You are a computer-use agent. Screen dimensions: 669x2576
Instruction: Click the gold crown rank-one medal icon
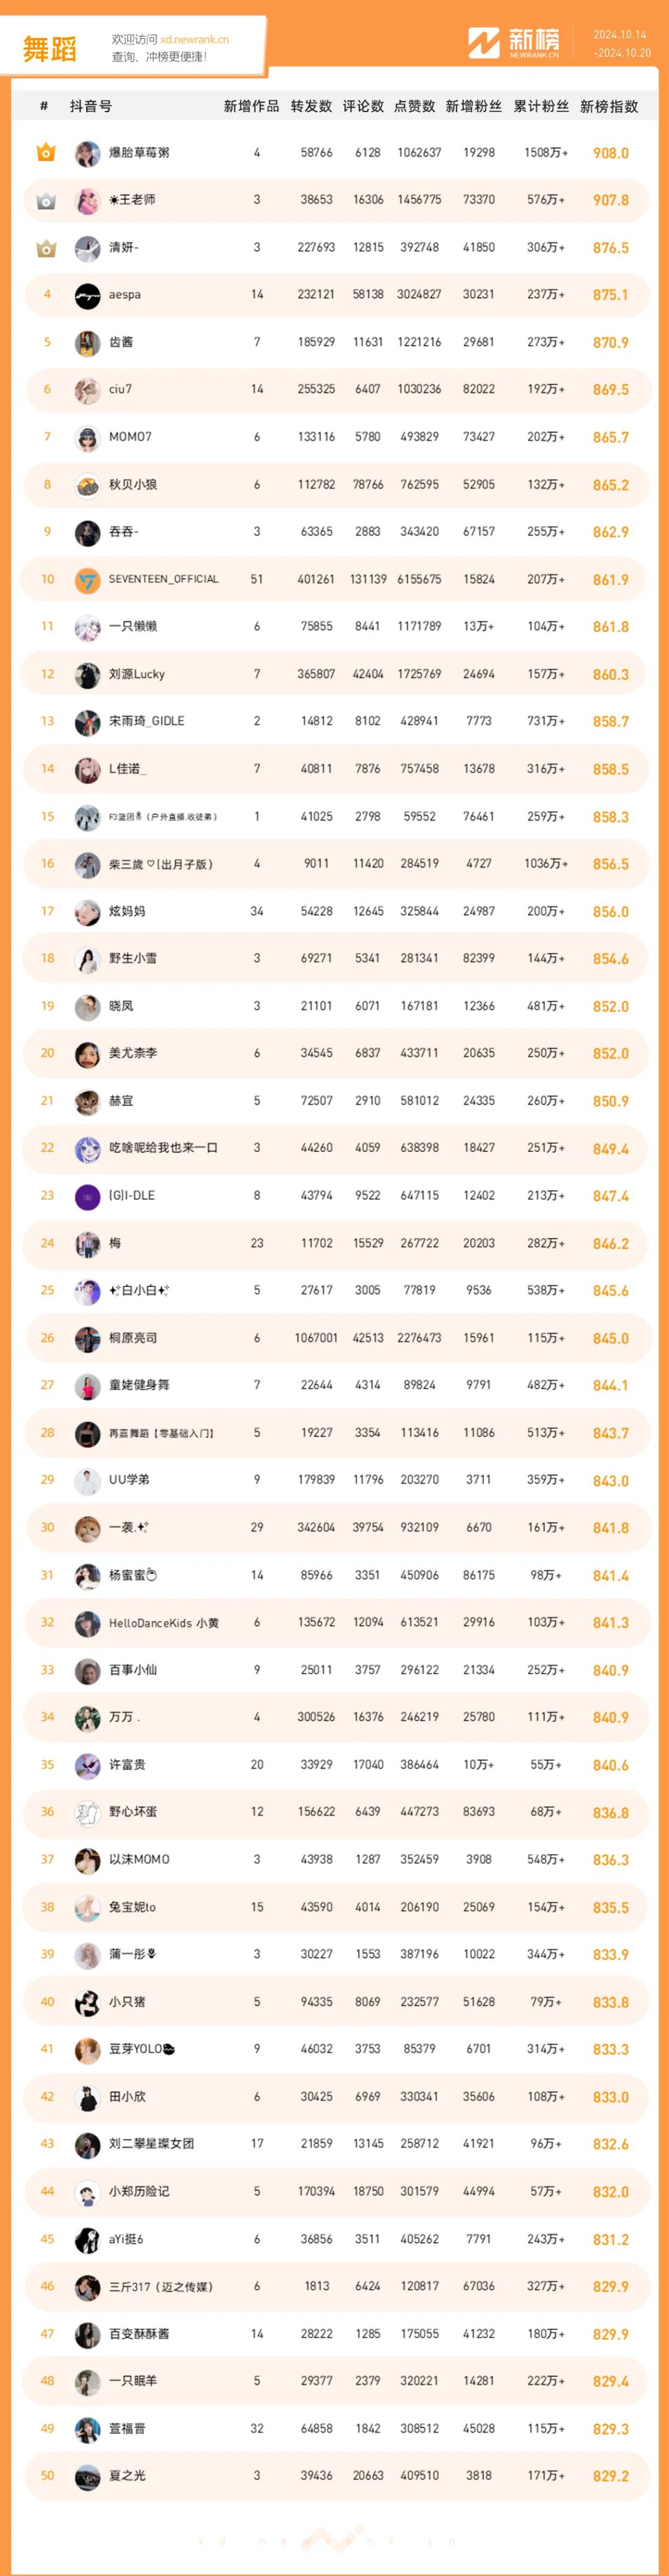click(x=46, y=153)
